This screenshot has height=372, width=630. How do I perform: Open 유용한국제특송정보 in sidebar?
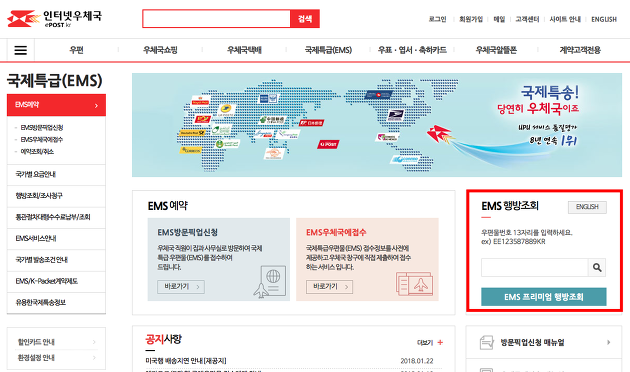(x=56, y=302)
